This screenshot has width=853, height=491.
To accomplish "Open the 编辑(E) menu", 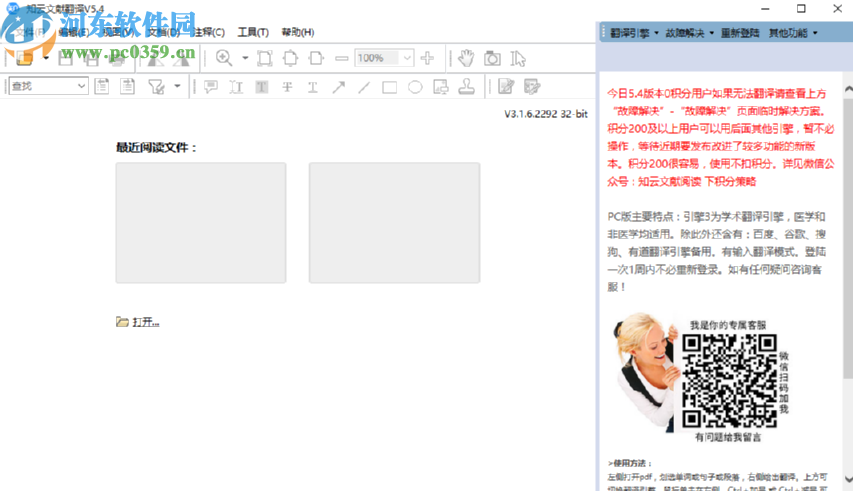I will [74, 32].
